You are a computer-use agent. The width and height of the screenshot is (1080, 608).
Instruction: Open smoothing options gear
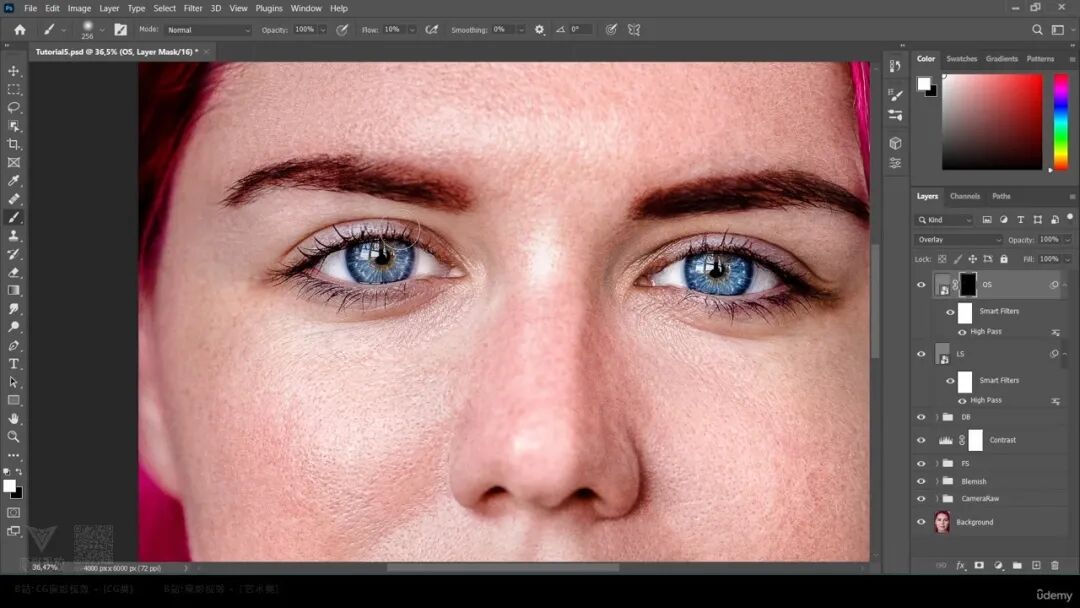pos(539,30)
